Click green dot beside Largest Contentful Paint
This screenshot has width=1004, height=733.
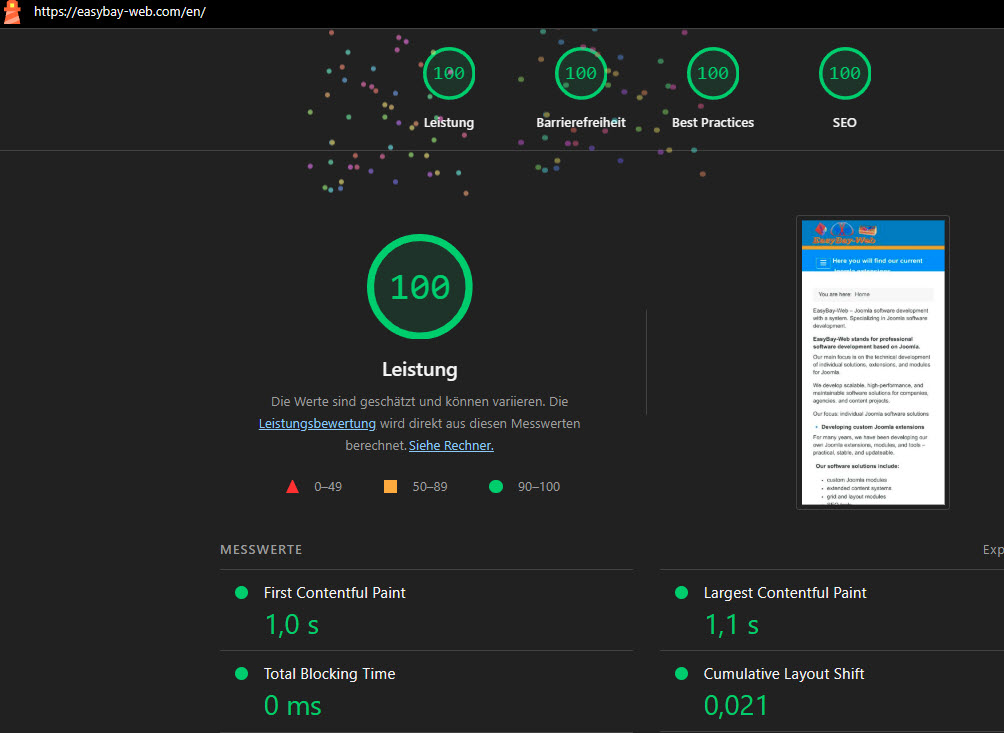(681, 593)
